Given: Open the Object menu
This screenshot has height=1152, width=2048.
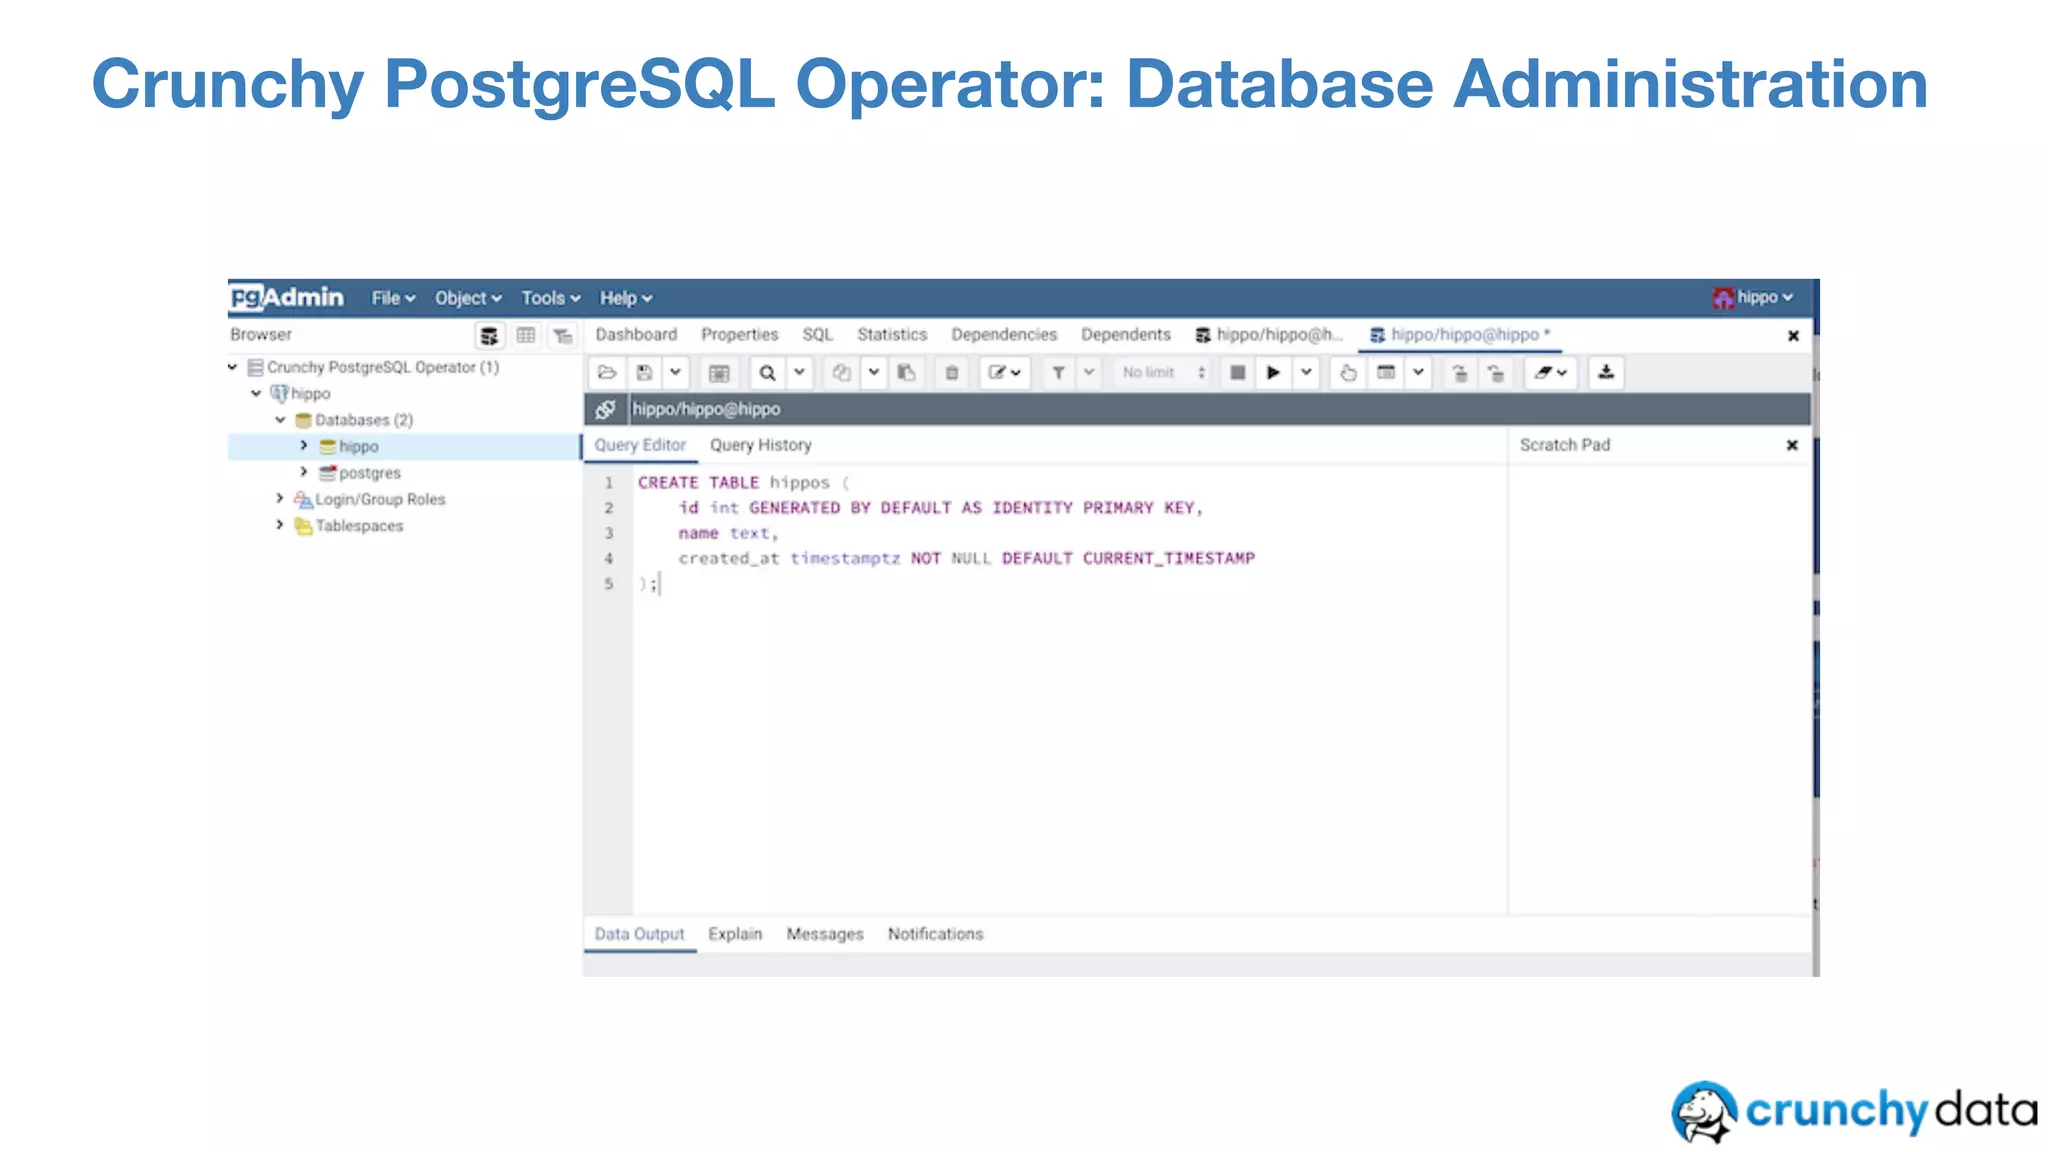Looking at the screenshot, I should (x=468, y=298).
